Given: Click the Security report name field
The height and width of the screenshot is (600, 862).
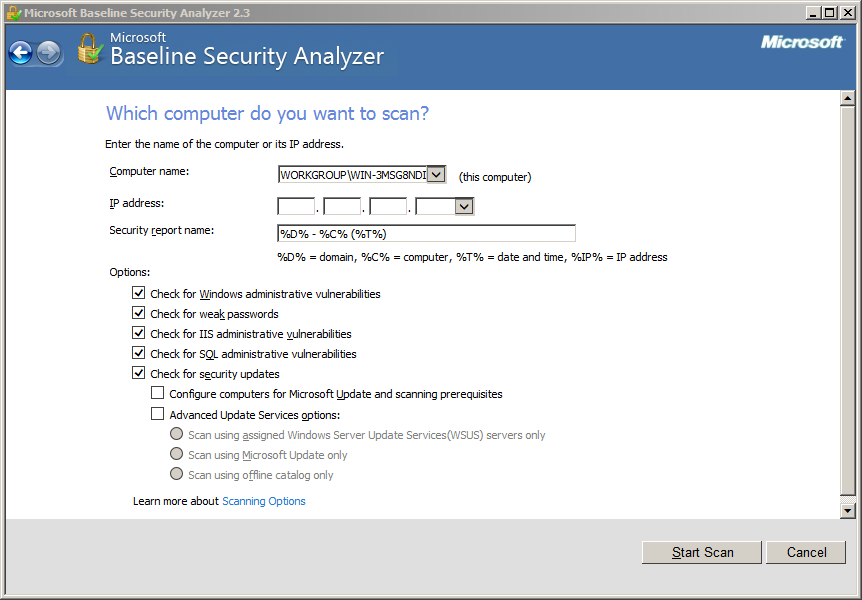Looking at the screenshot, I should pos(426,234).
